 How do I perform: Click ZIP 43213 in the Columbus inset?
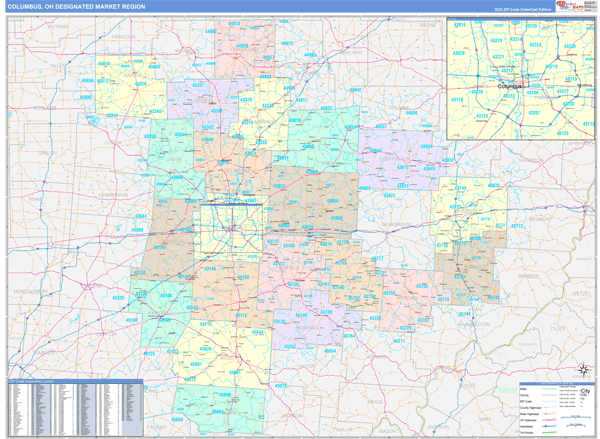[x=571, y=79]
